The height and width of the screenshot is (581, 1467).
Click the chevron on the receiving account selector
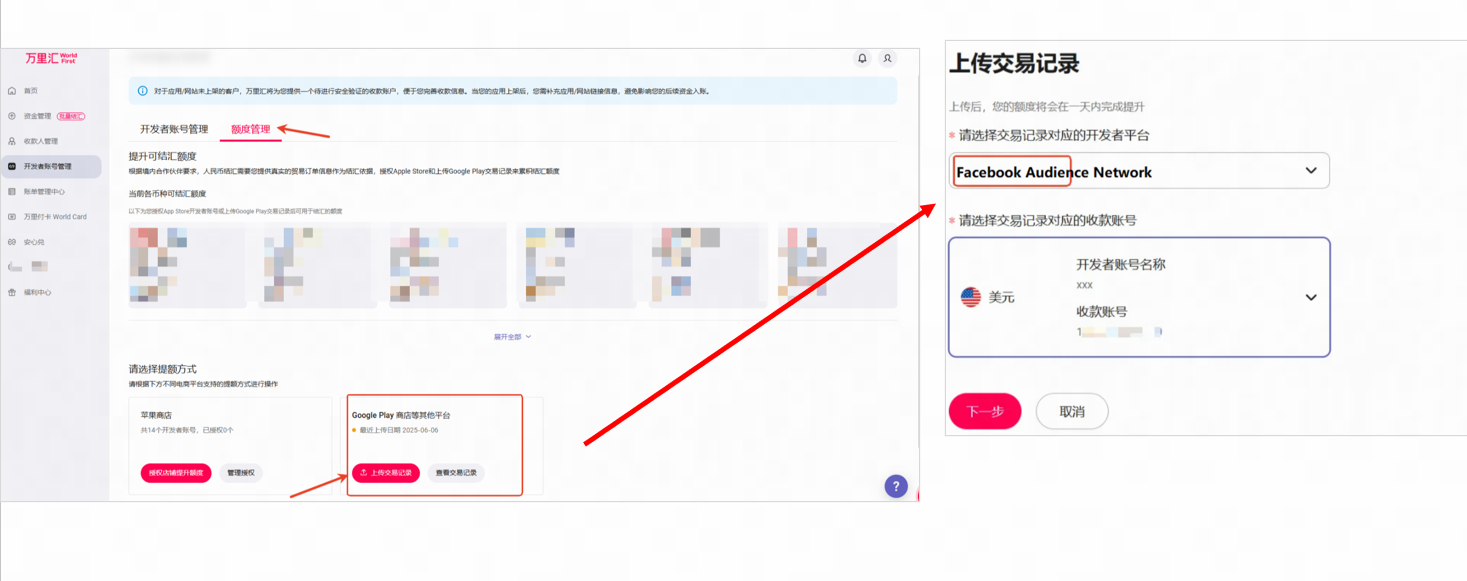(1311, 298)
